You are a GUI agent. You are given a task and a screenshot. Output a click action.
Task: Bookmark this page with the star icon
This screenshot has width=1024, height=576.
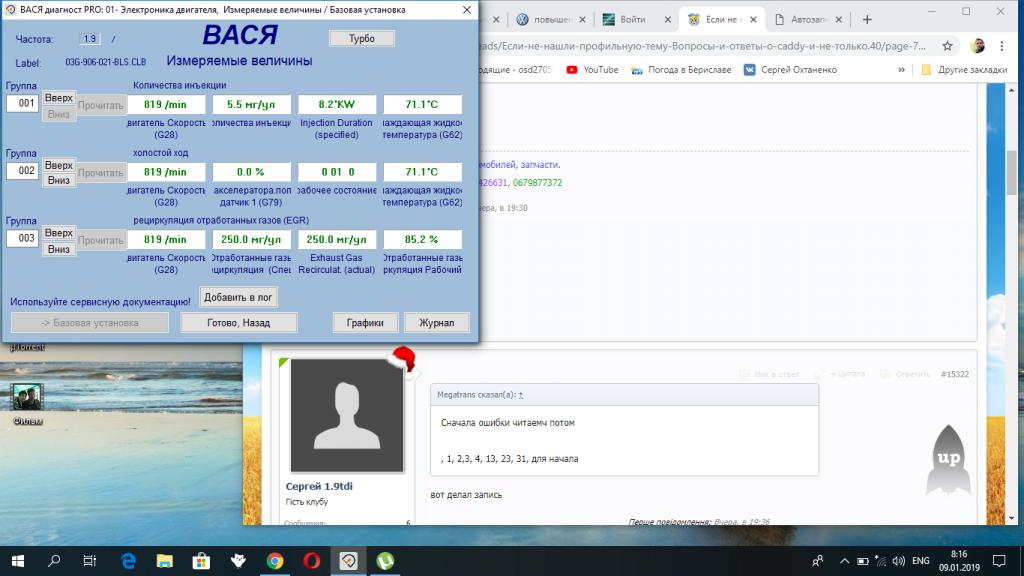[x=948, y=46]
